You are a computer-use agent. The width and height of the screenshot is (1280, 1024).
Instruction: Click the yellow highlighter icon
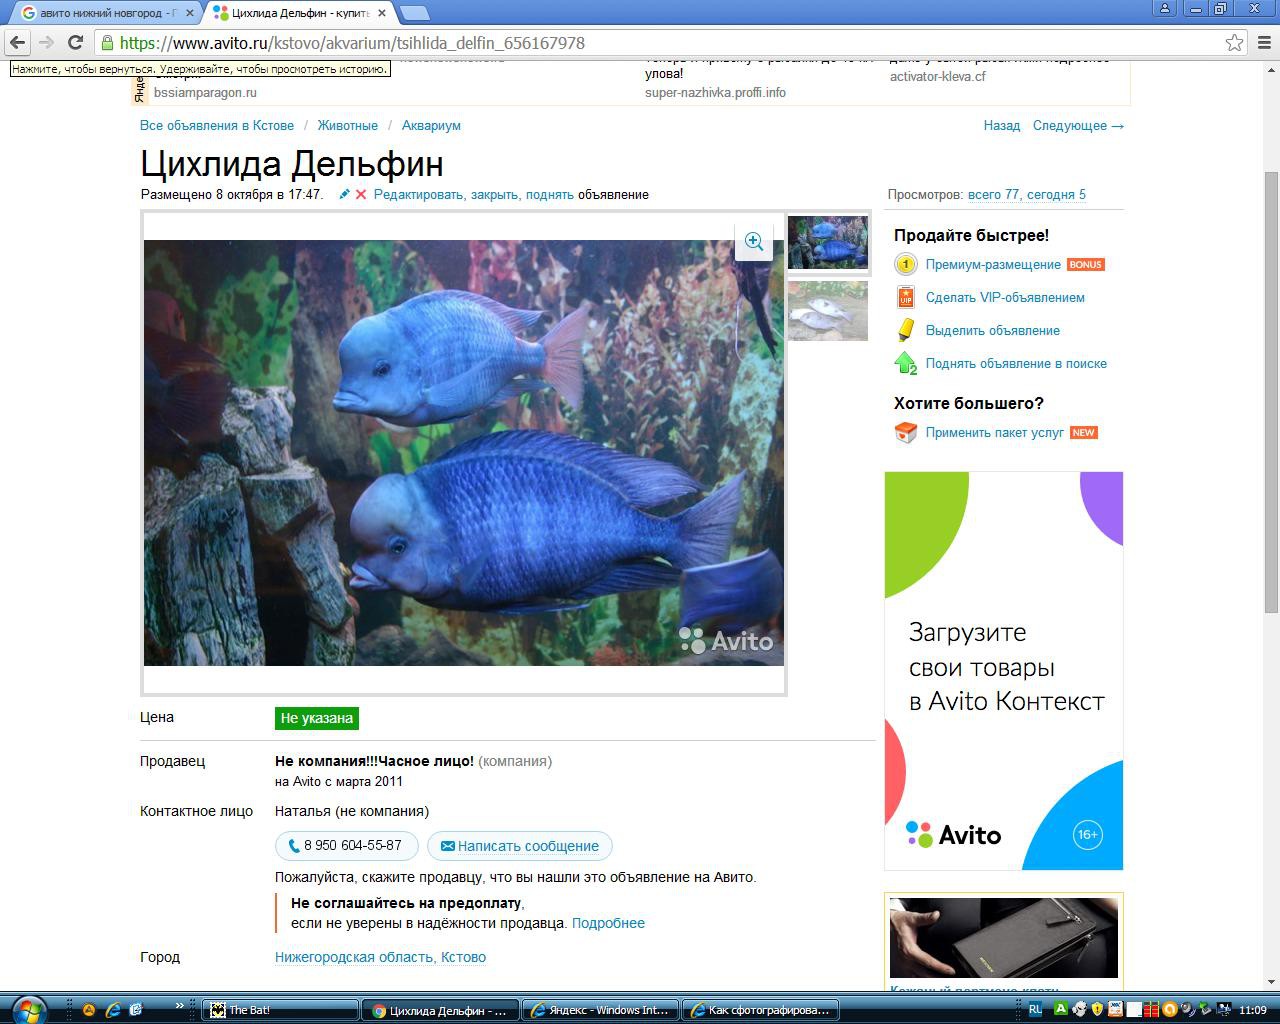tap(905, 330)
